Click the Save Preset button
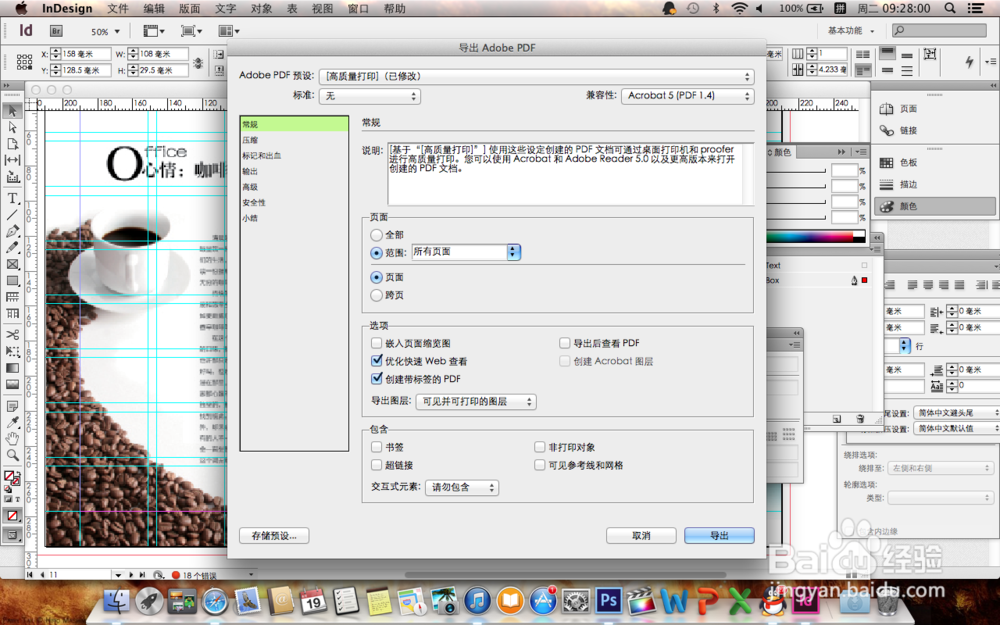Viewport: 1000px width, 625px height. point(274,536)
